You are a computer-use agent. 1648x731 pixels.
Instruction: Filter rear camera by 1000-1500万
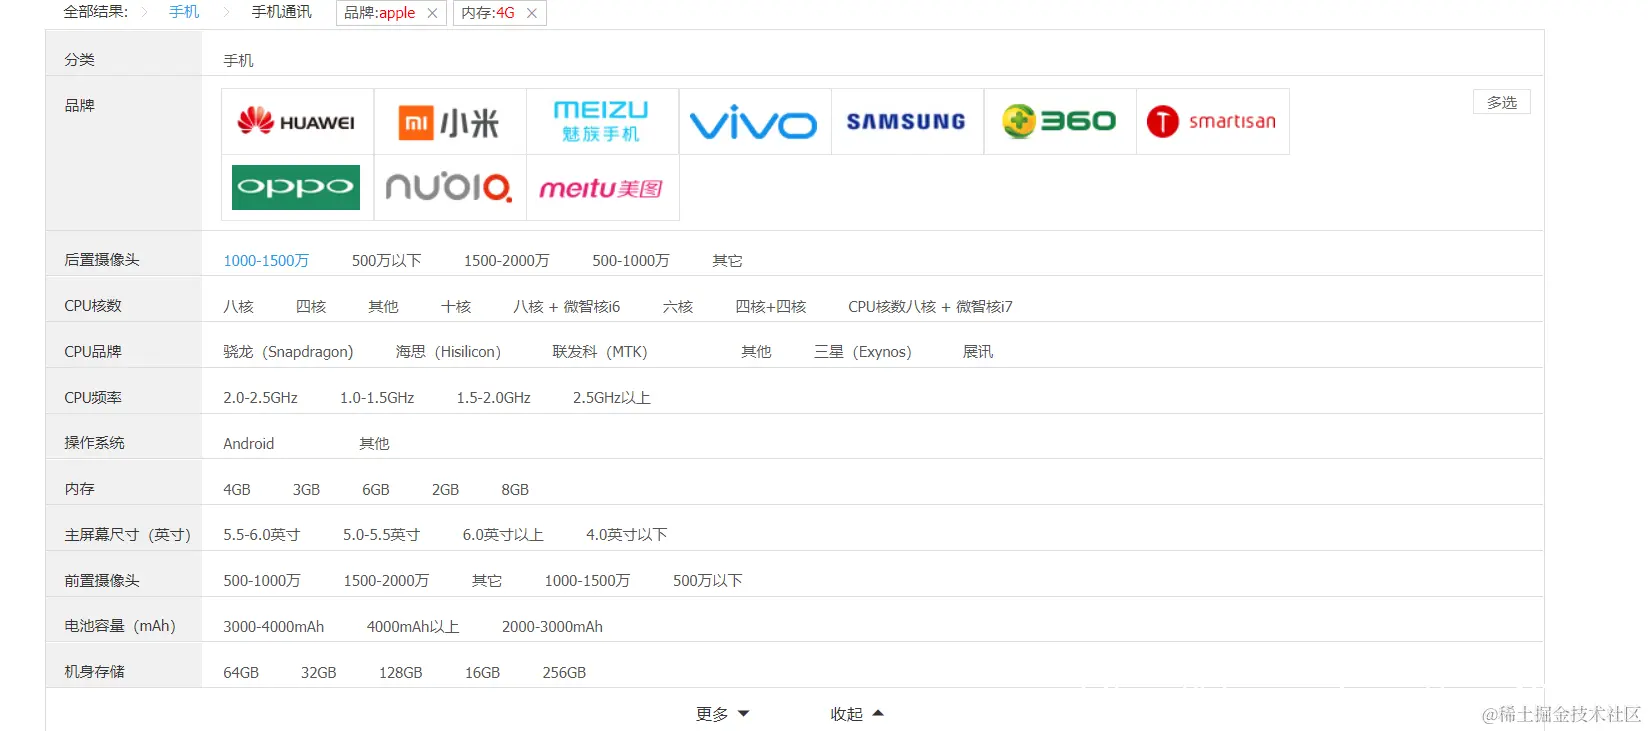[266, 261]
